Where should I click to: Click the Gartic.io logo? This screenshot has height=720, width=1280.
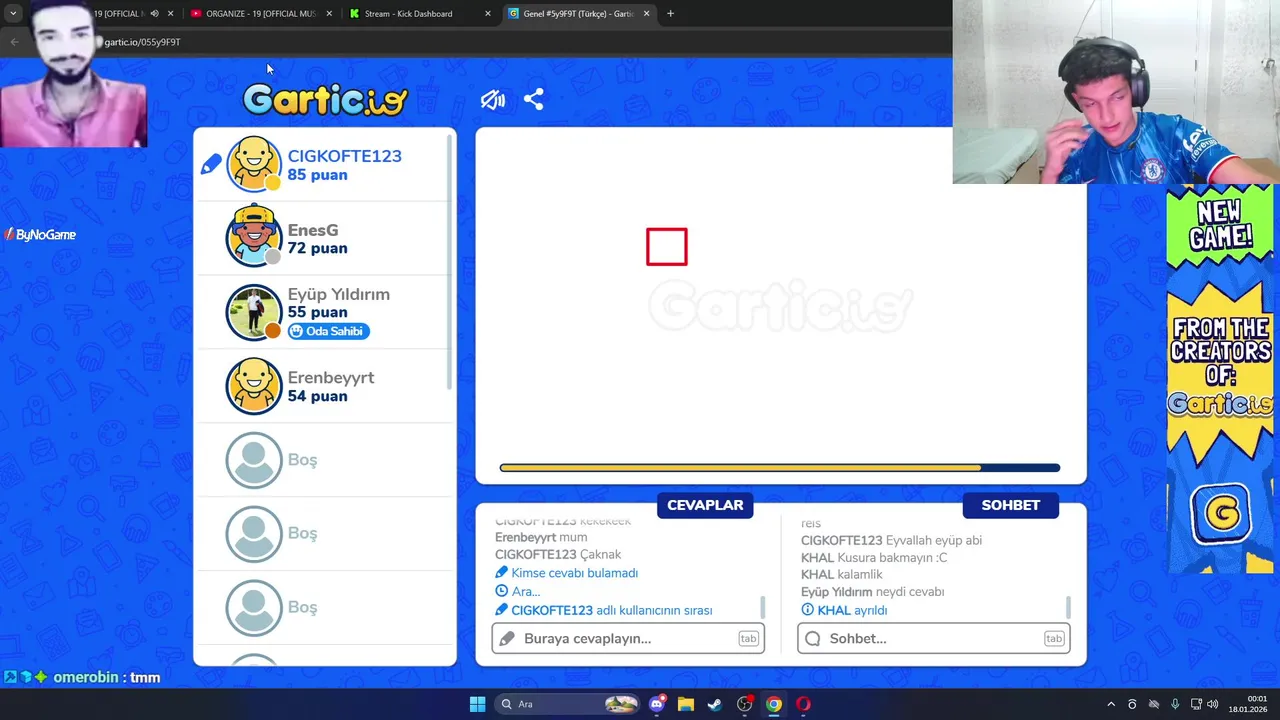click(325, 99)
